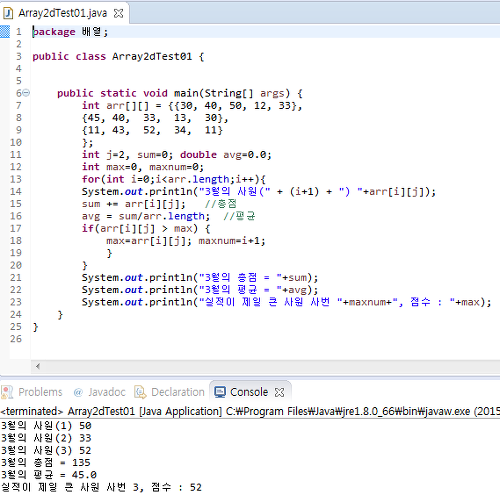Click the blue marker beside line 1
500x495 pixels.
point(5,32)
